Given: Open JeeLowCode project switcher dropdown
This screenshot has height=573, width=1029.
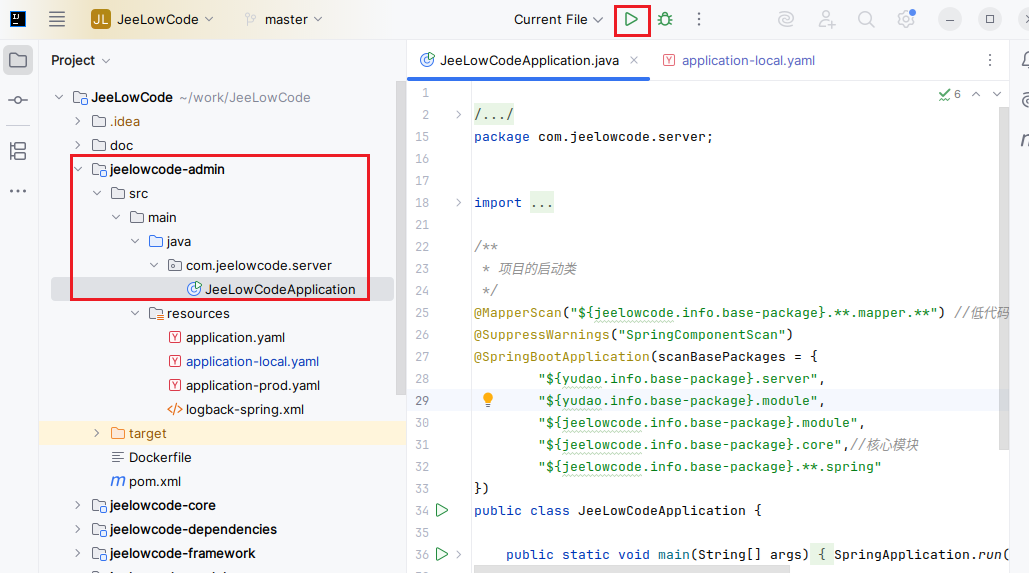Looking at the screenshot, I should click(x=153, y=20).
